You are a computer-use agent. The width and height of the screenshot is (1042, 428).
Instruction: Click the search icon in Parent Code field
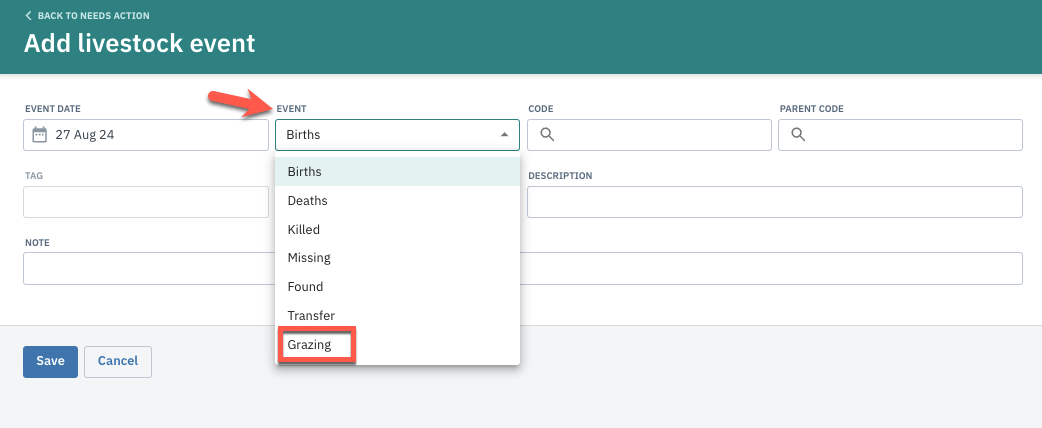coord(798,135)
